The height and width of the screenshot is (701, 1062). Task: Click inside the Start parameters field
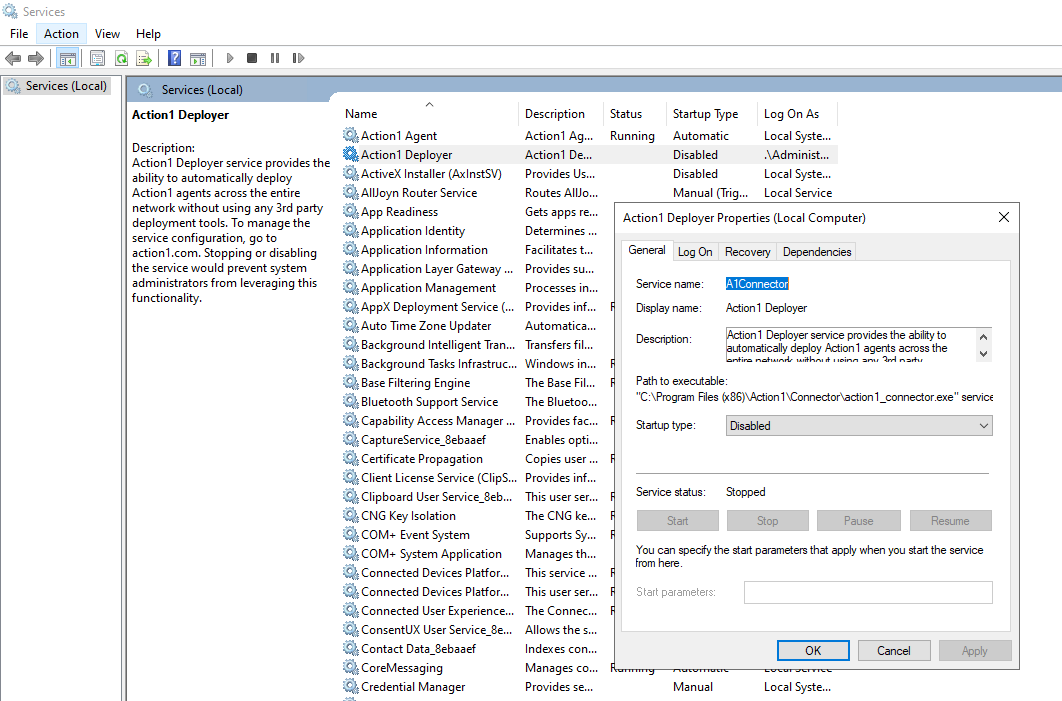tap(869, 592)
